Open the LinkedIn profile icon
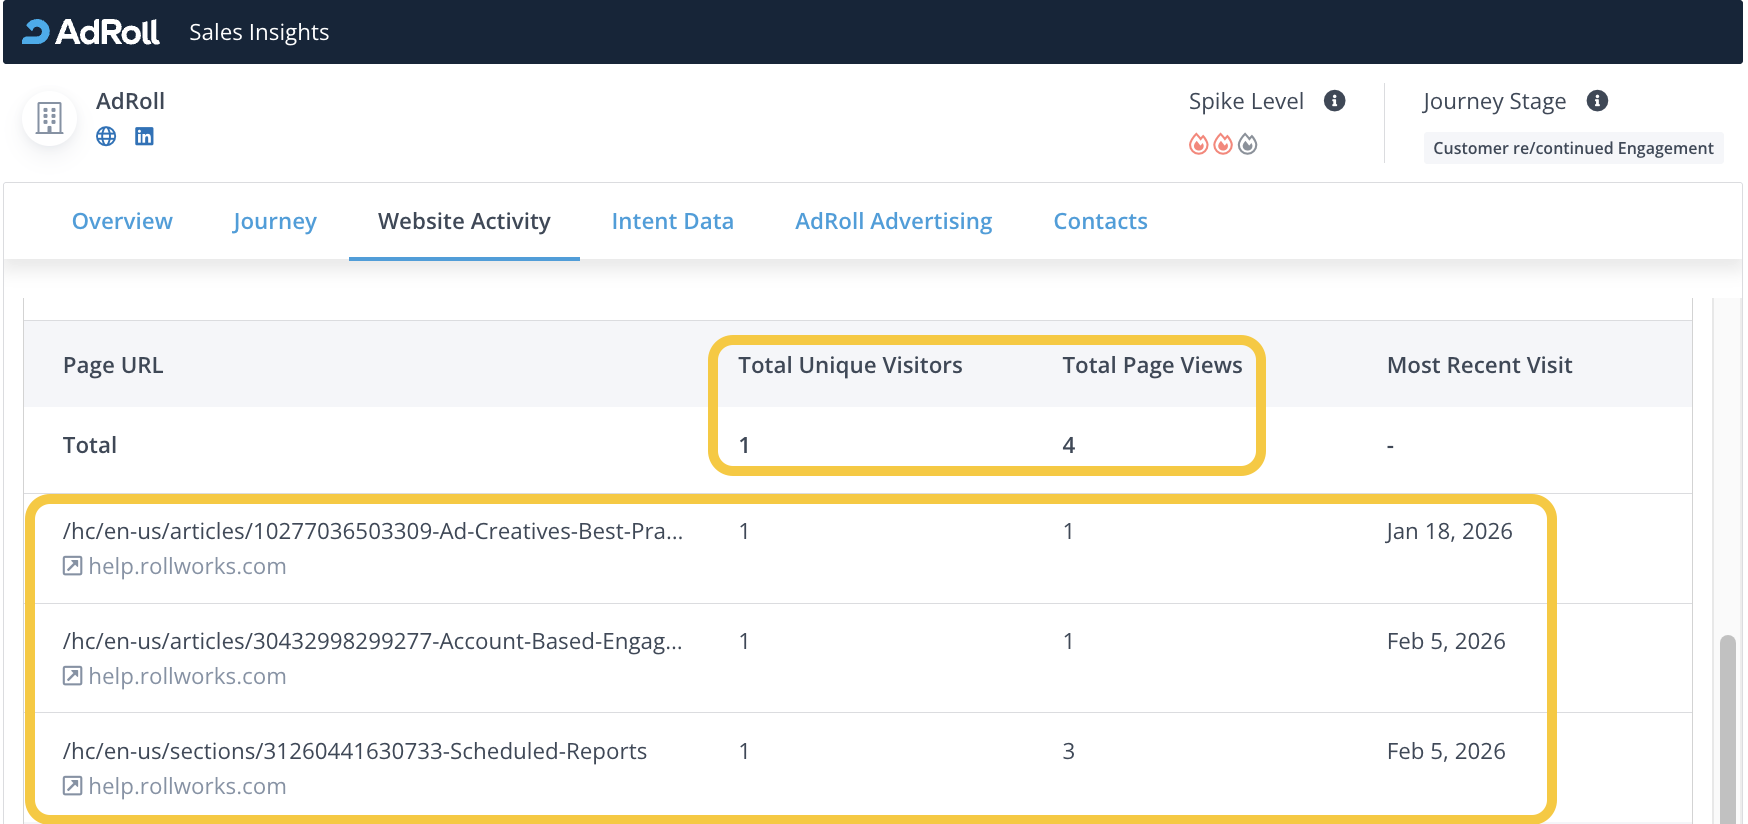This screenshot has height=824, width=1748. [x=144, y=136]
